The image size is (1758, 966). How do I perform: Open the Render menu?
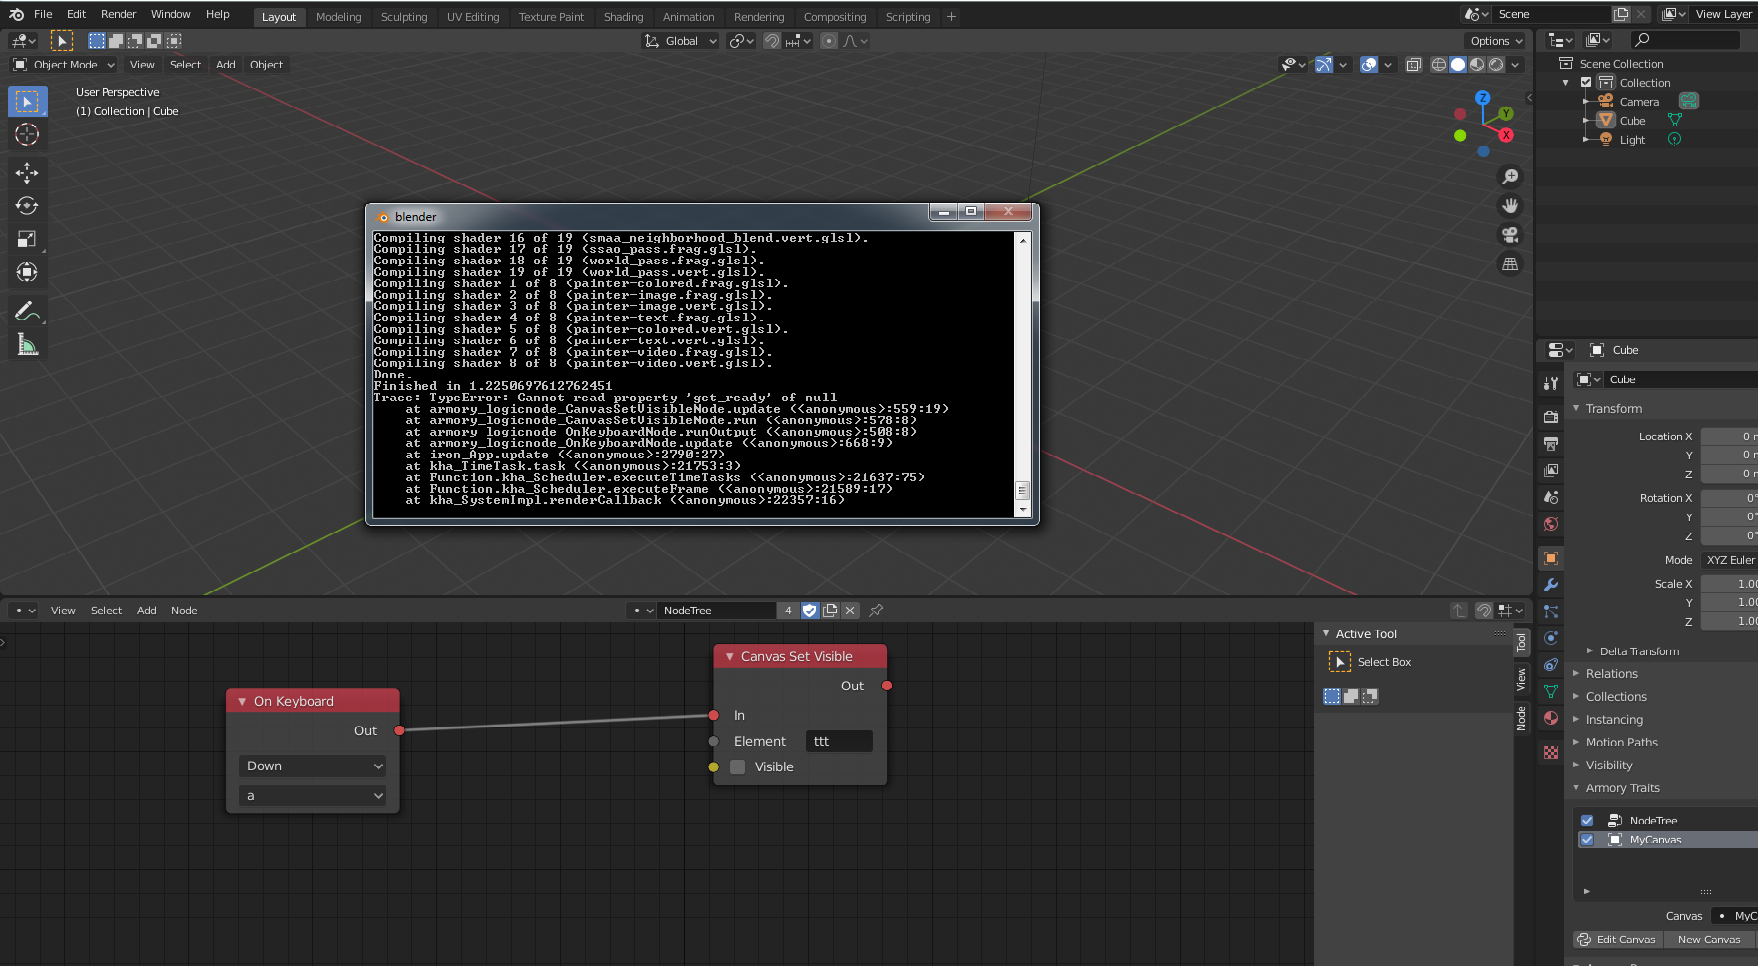(x=118, y=14)
